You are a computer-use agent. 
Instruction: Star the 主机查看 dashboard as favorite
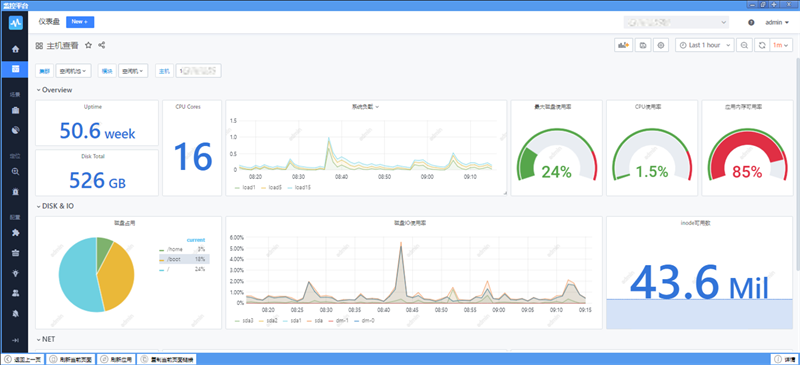[x=88, y=45]
